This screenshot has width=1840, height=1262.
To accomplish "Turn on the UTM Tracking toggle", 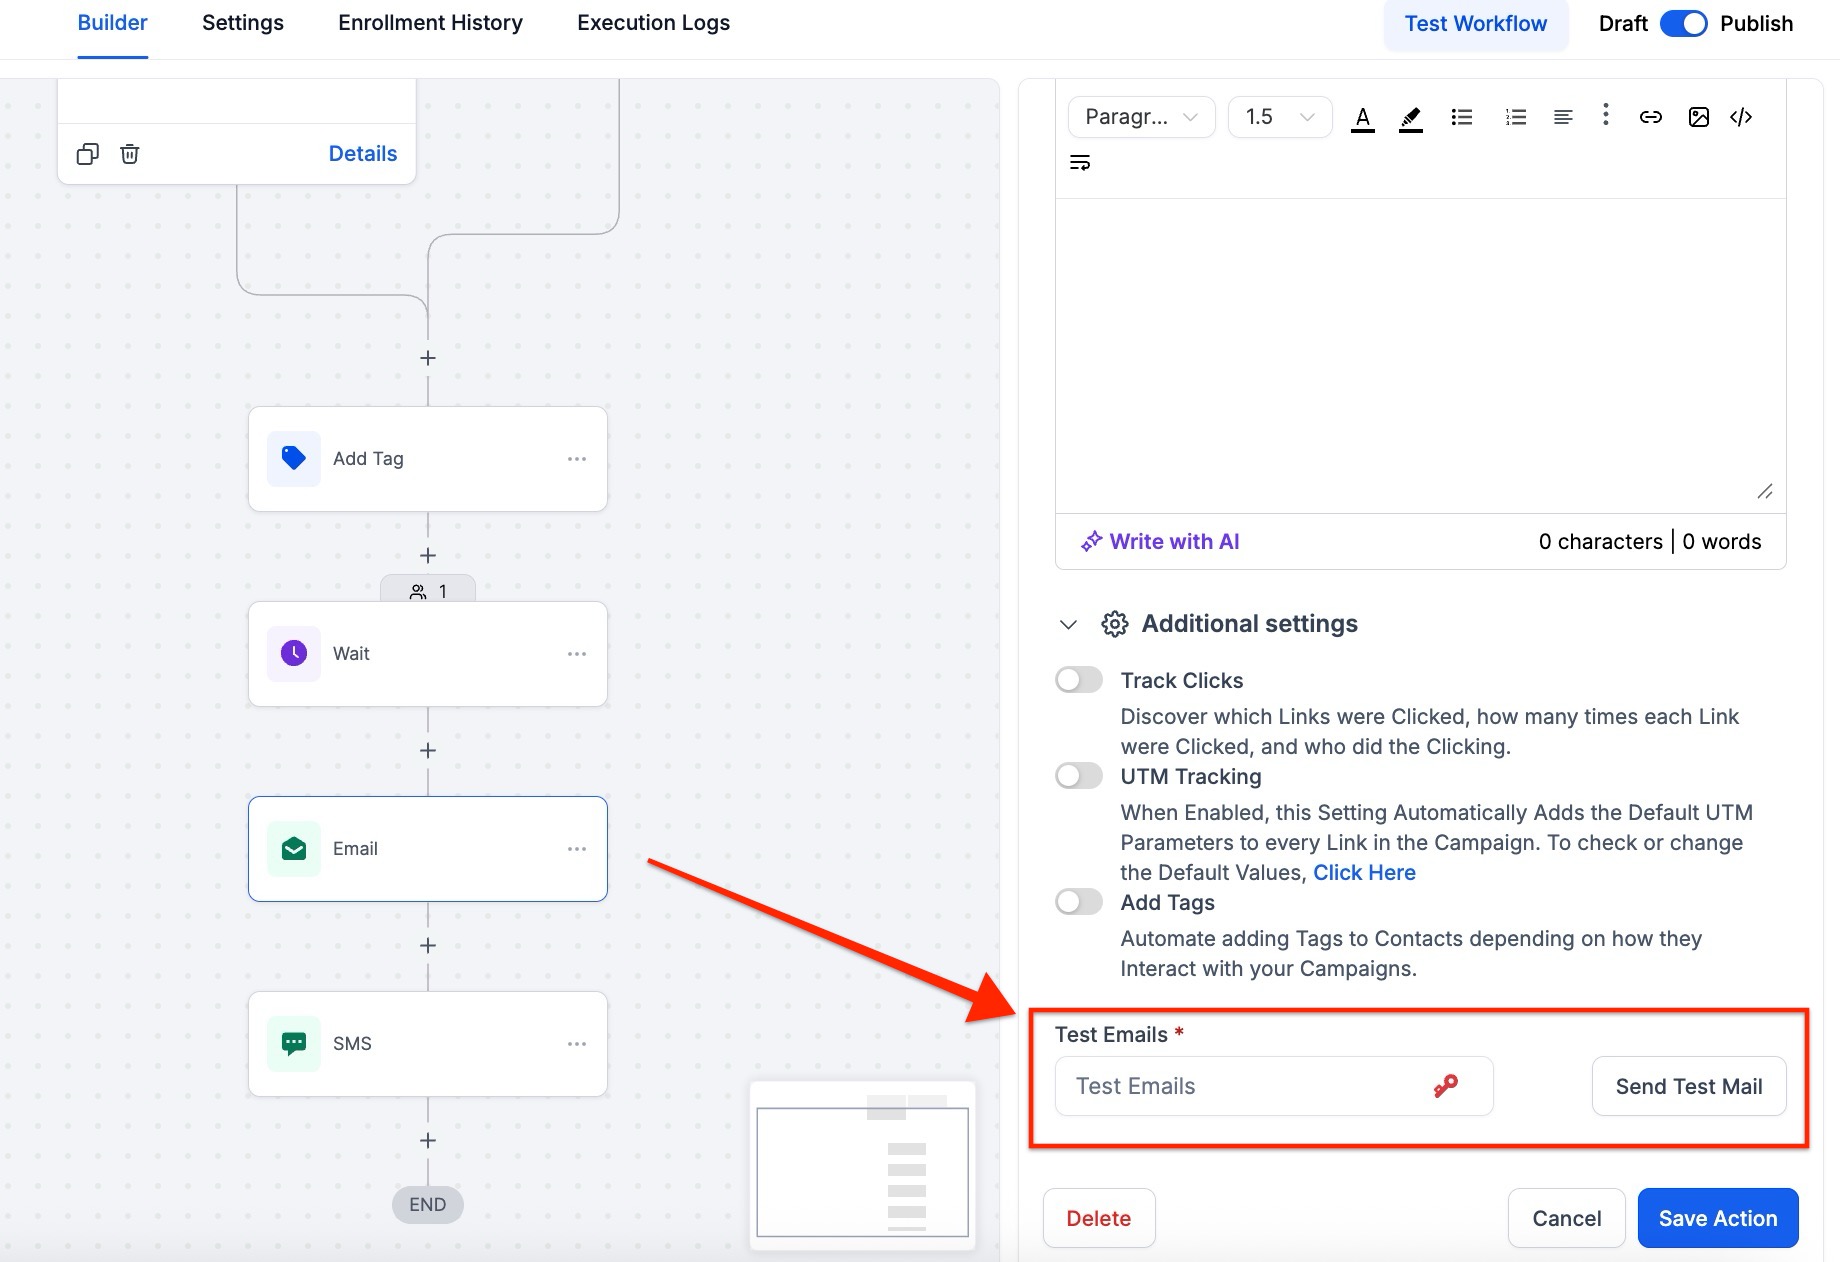I will 1079,776.
